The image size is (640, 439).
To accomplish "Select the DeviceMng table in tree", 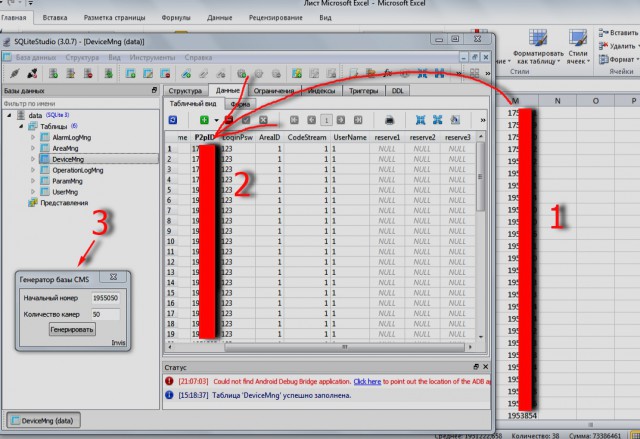I will 68,159.
